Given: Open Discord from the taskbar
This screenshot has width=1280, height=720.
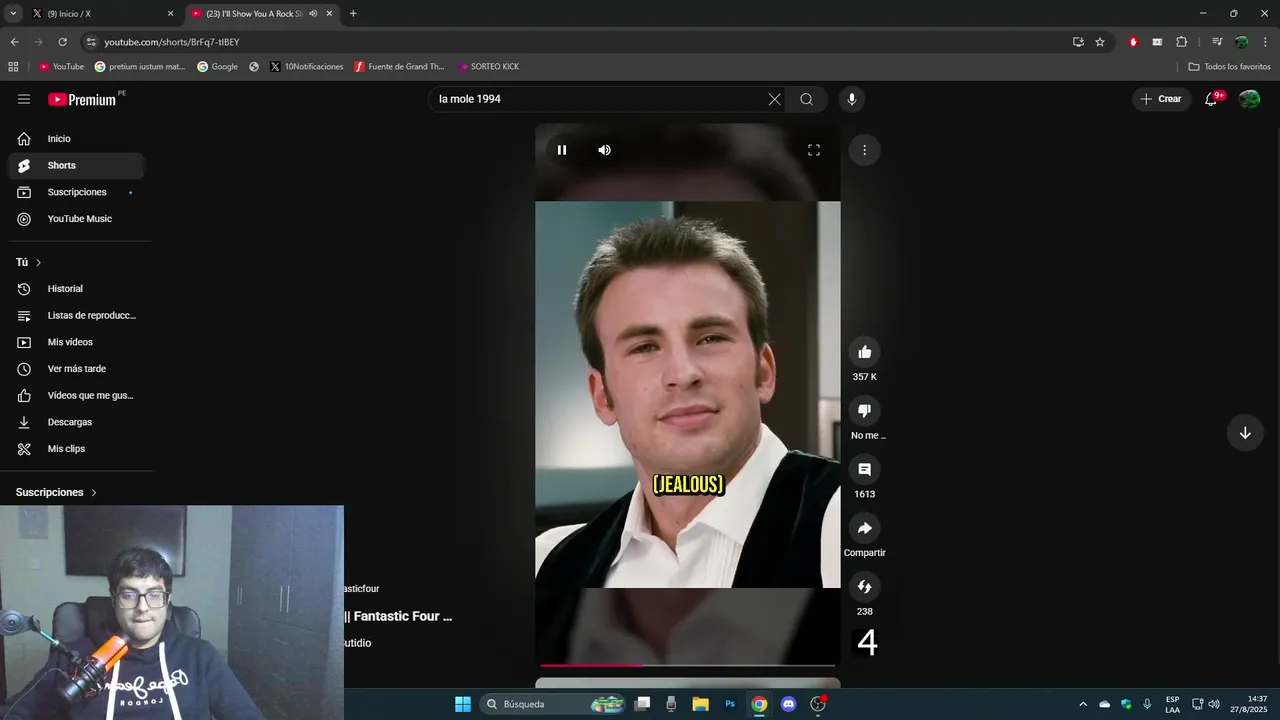Looking at the screenshot, I should pyautogui.click(x=788, y=704).
